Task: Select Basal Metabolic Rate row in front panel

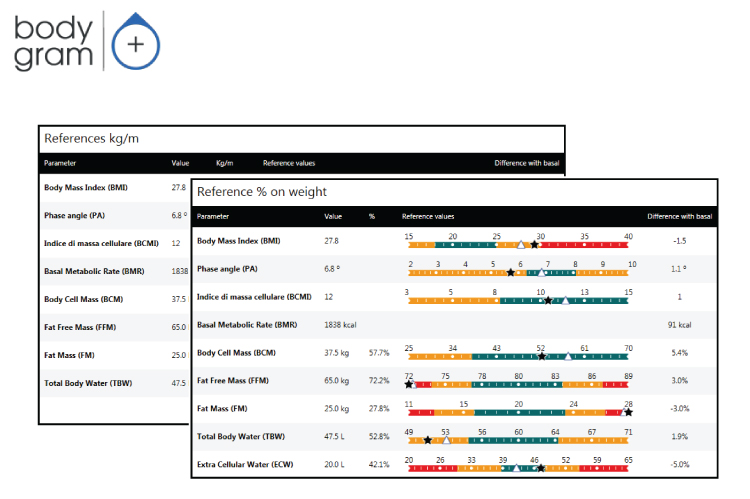Action: (247, 325)
